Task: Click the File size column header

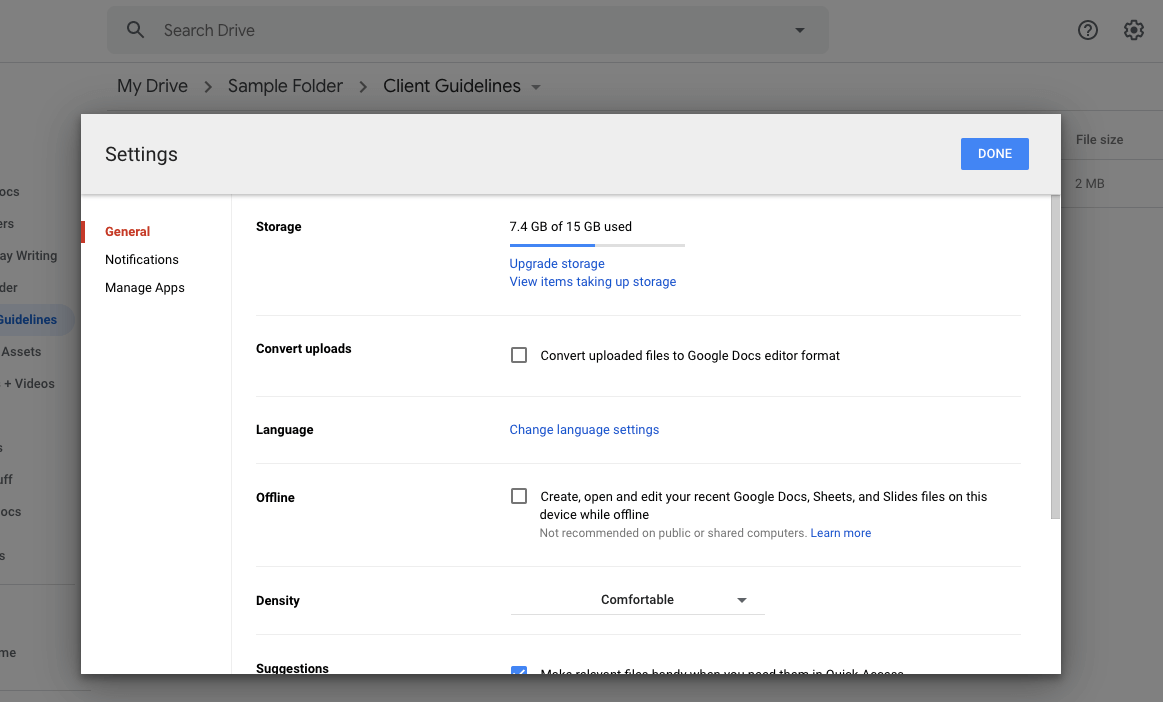Action: pos(1099,140)
